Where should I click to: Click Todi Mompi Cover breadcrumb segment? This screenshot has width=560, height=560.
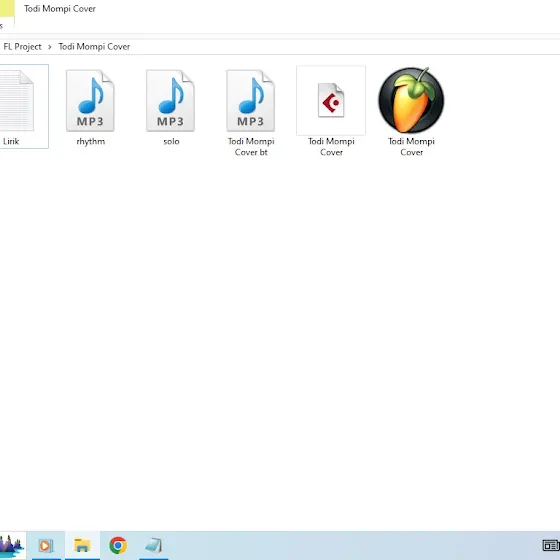(x=94, y=46)
